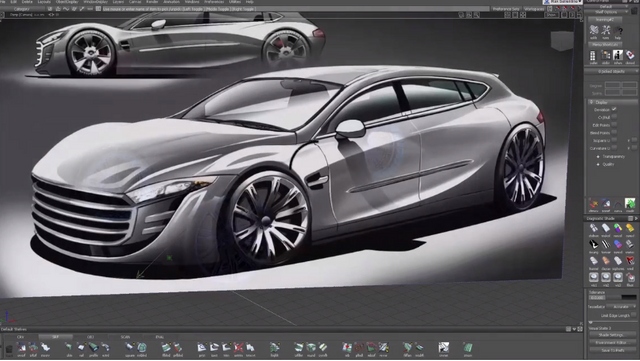The image size is (640, 361).
Task: Click the Environment Editor button
Action: [x=611, y=343]
